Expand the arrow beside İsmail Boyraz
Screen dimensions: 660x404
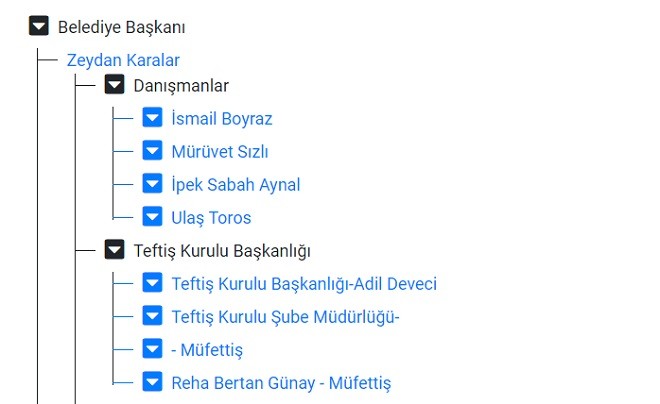pyautogui.click(x=152, y=117)
